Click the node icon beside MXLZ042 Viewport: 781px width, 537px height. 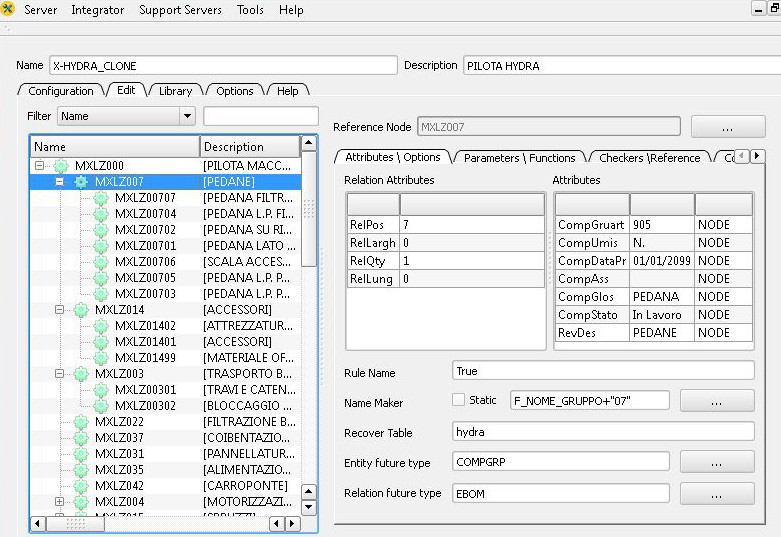(80, 486)
